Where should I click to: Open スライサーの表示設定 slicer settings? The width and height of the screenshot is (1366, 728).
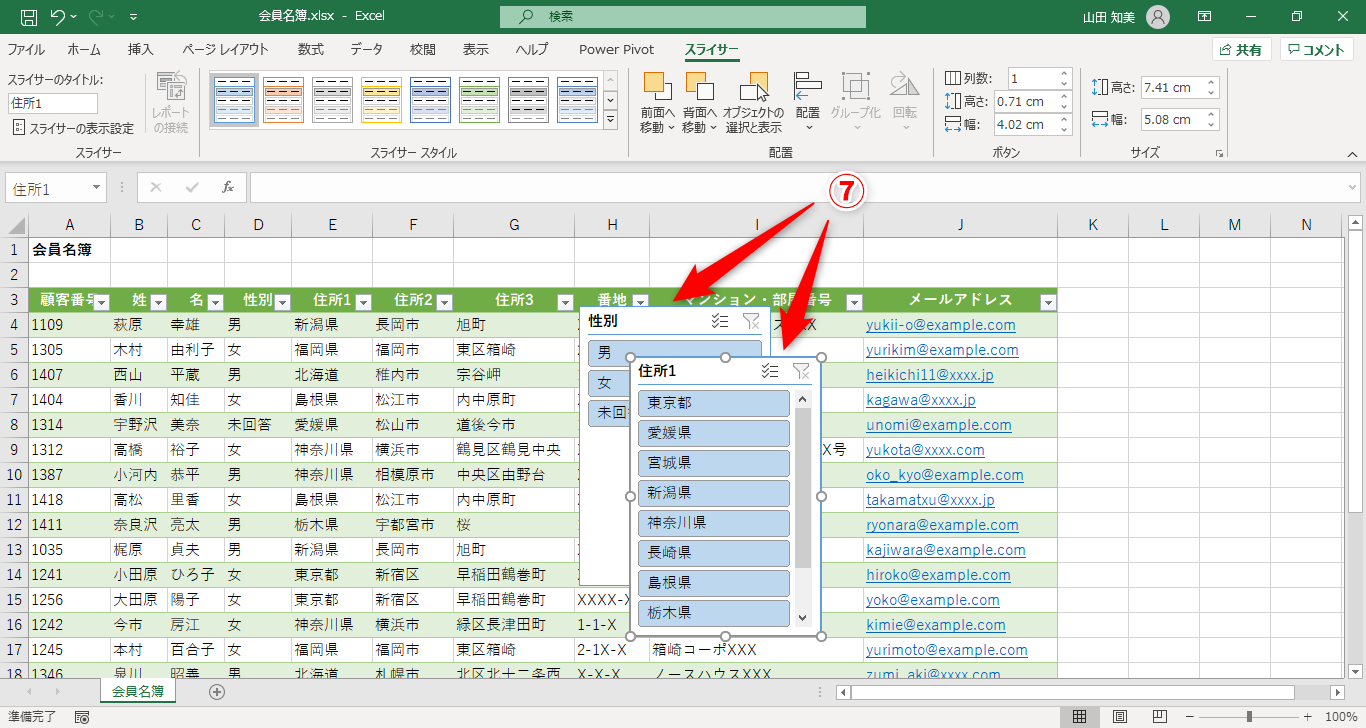point(73,128)
